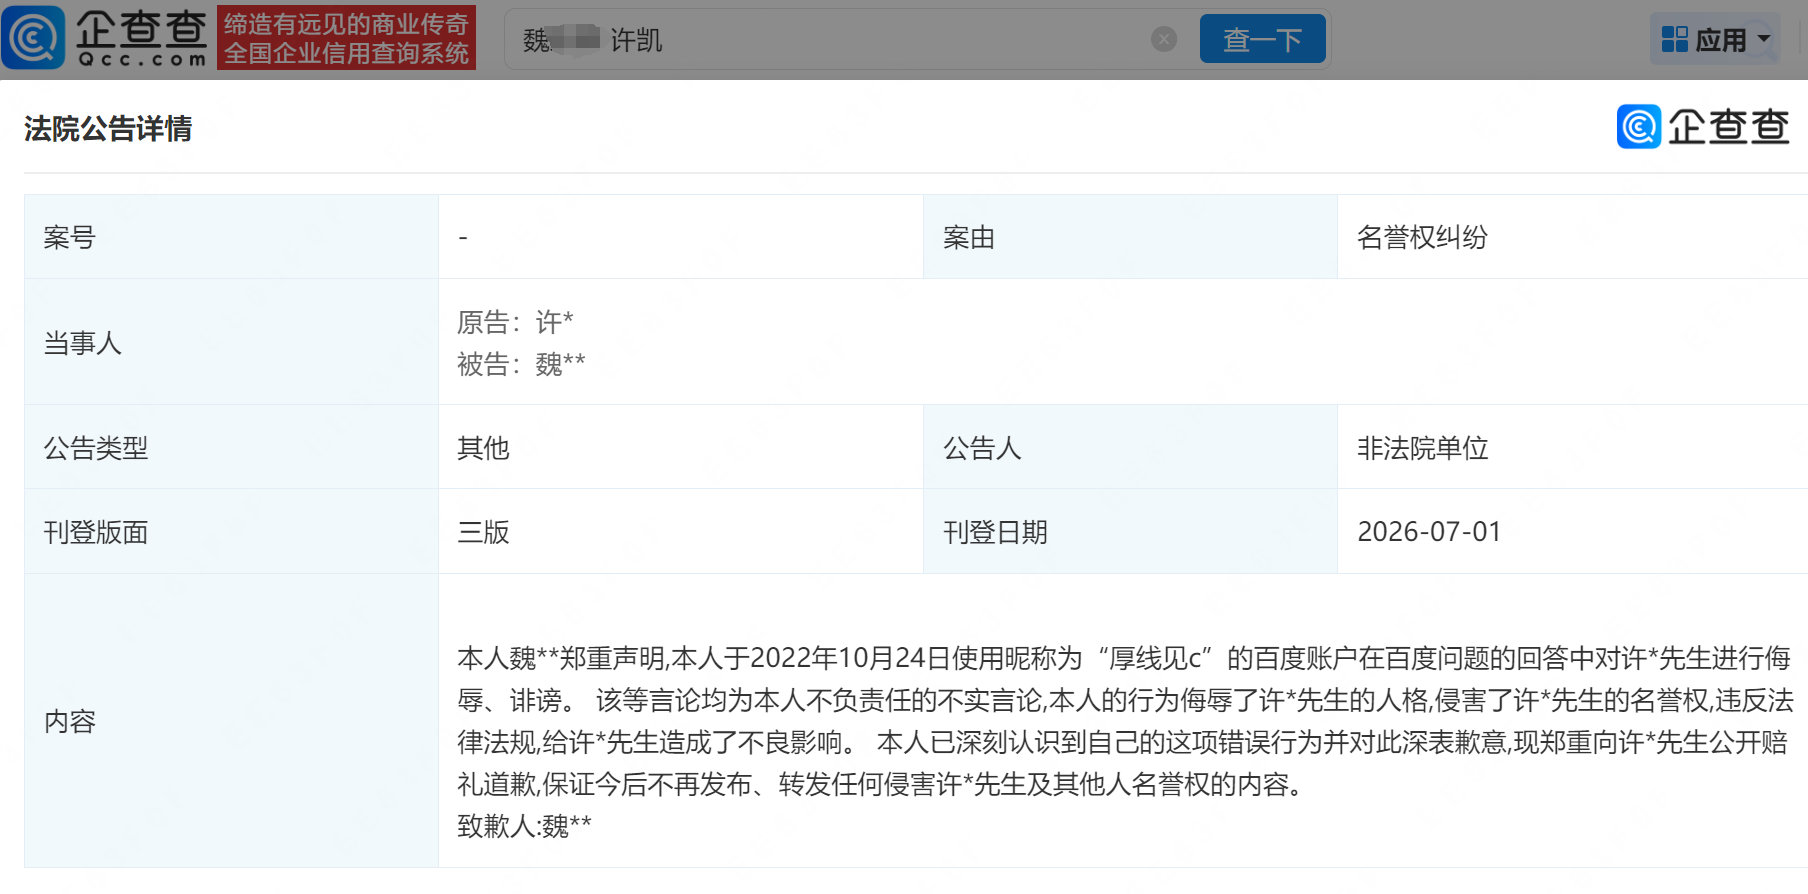Click the apology paragraph starting 本人魏**郑重声明
The image size is (1808, 894).
tap(1125, 721)
